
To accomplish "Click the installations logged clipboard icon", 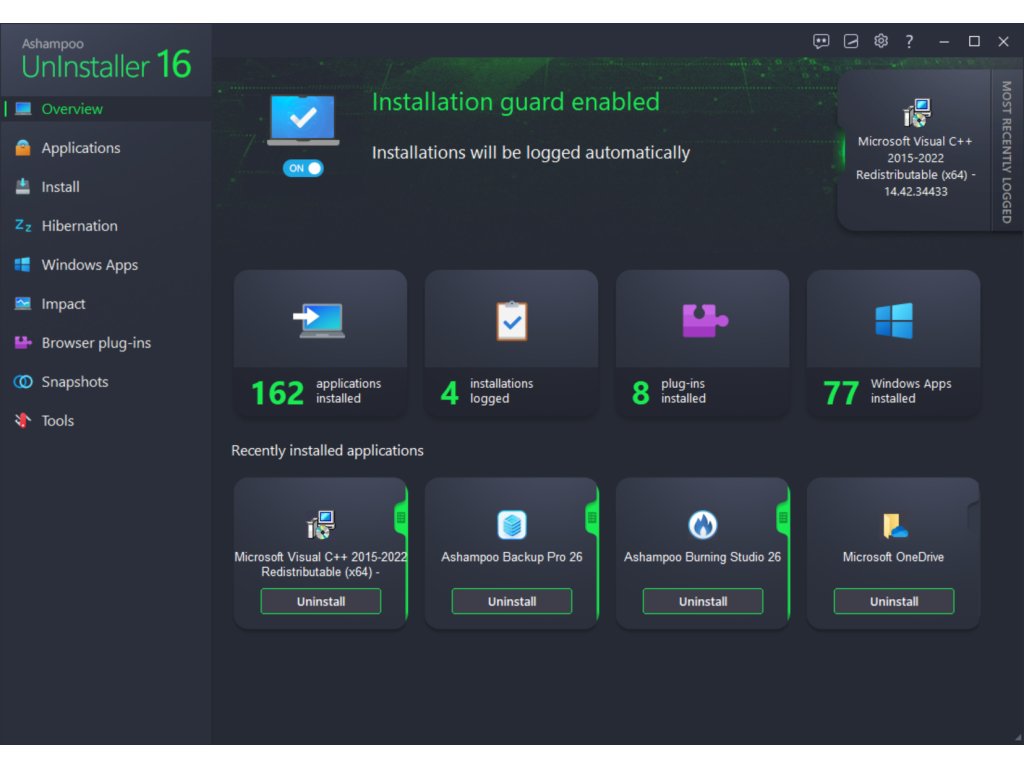I will [x=512, y=321].
